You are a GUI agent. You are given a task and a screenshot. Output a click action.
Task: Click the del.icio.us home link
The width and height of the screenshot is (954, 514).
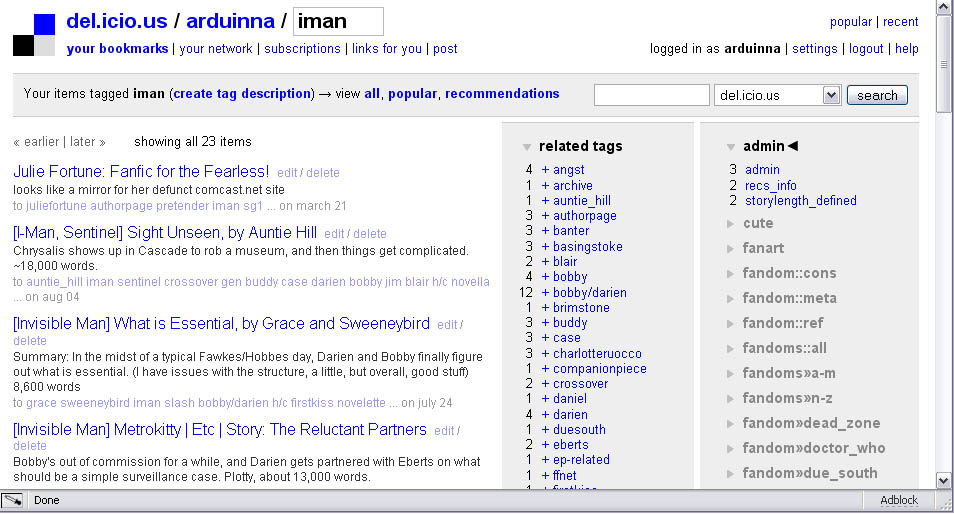pos(117,21)
